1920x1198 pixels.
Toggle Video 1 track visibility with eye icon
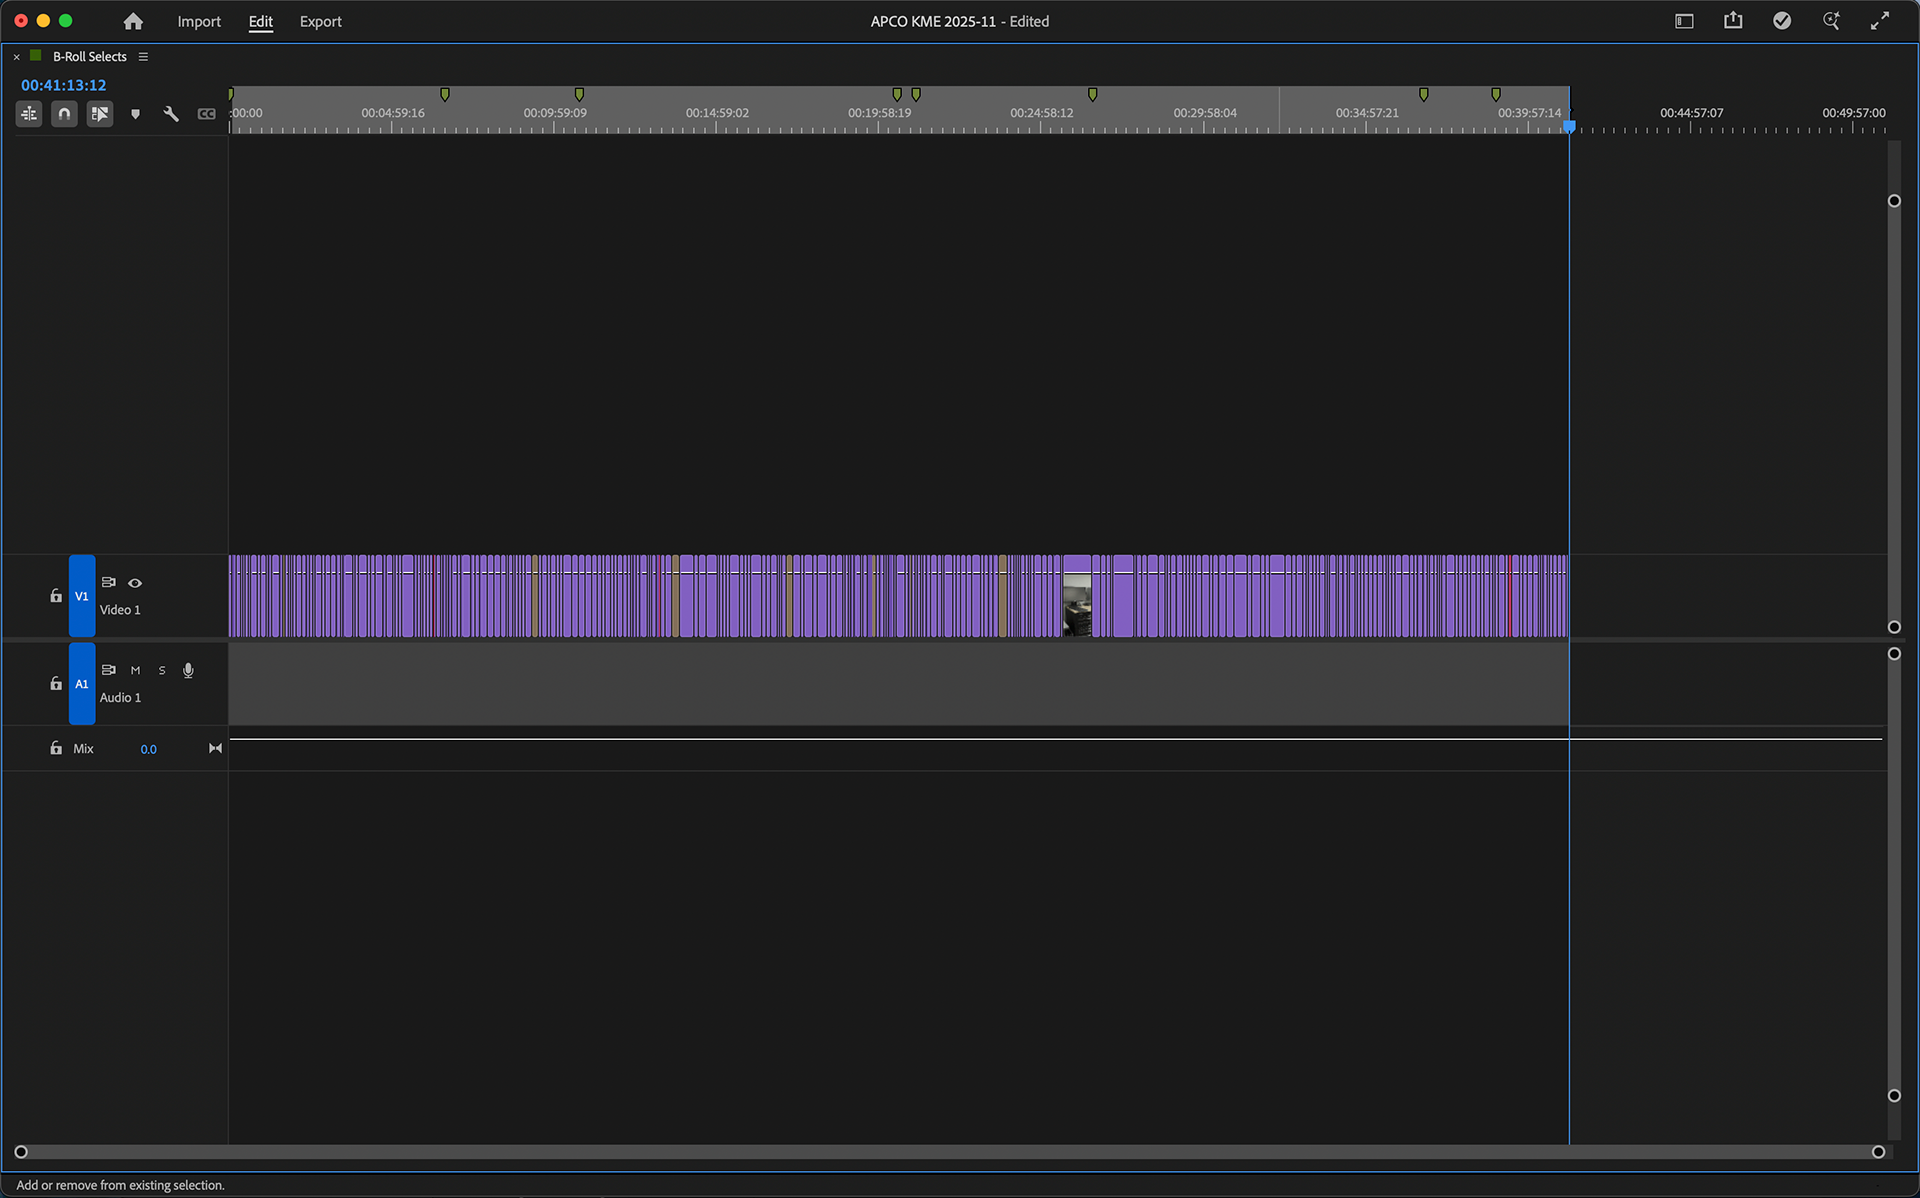point(135,583)
